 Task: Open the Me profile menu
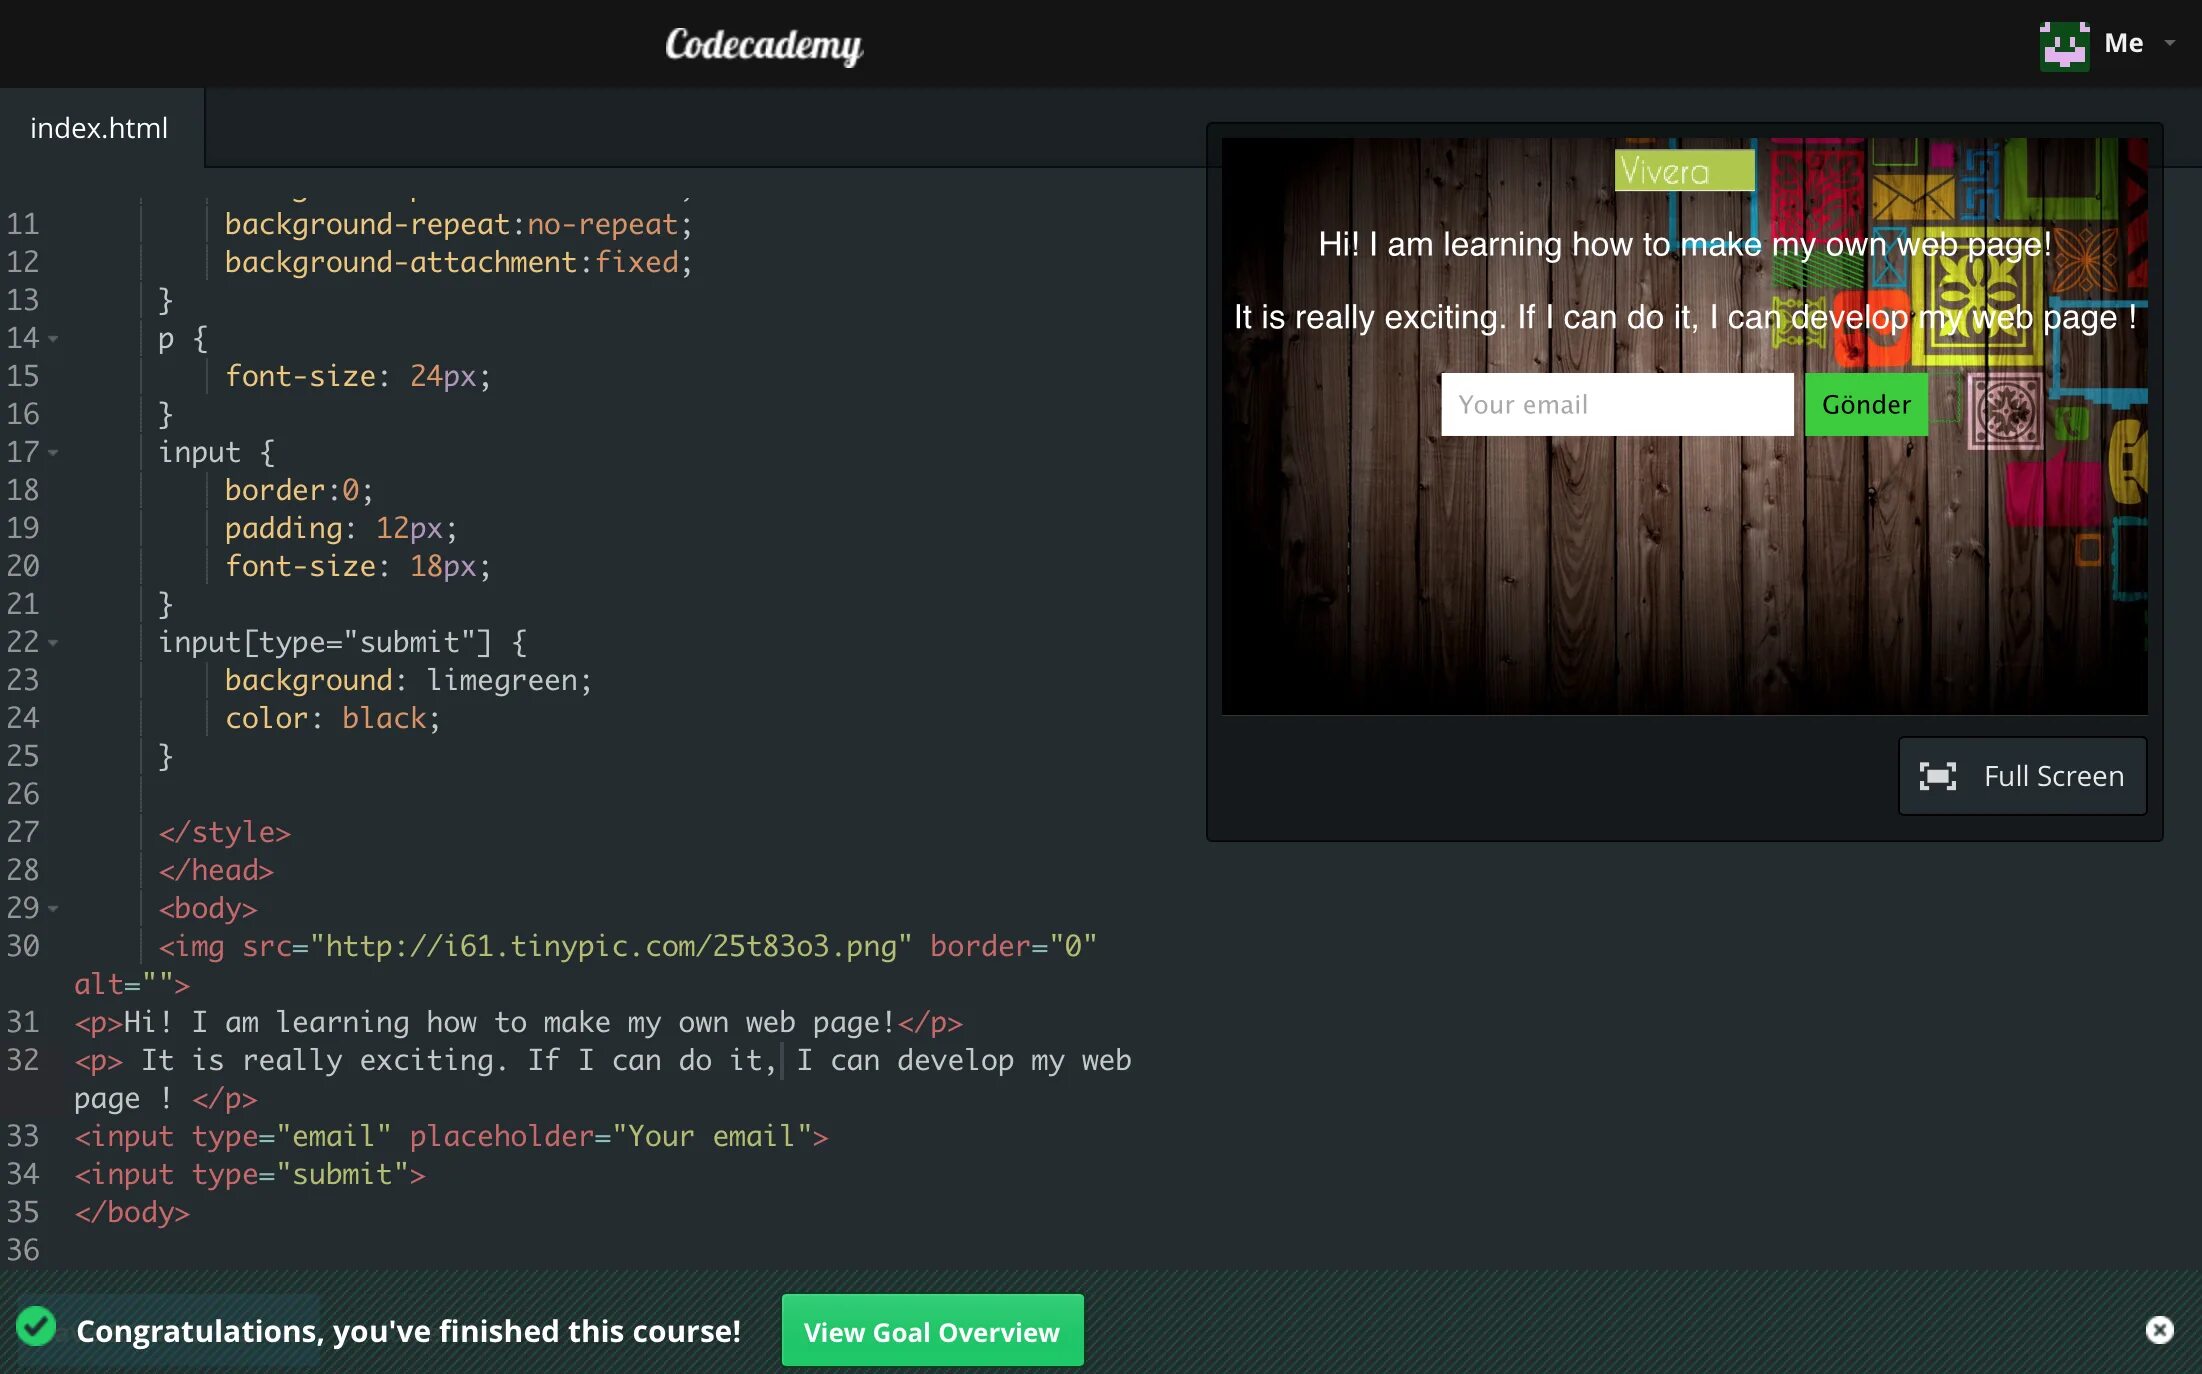click(x=2123, y=43)
